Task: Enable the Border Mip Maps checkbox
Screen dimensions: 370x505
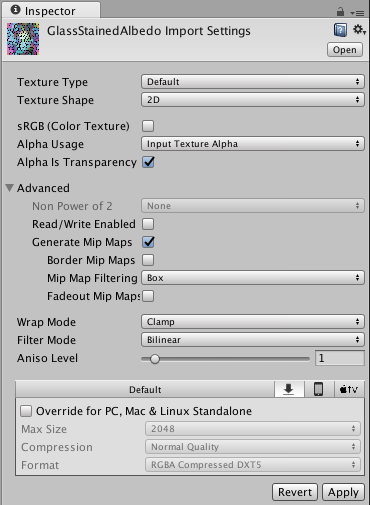Action: [x=148, y=260]
